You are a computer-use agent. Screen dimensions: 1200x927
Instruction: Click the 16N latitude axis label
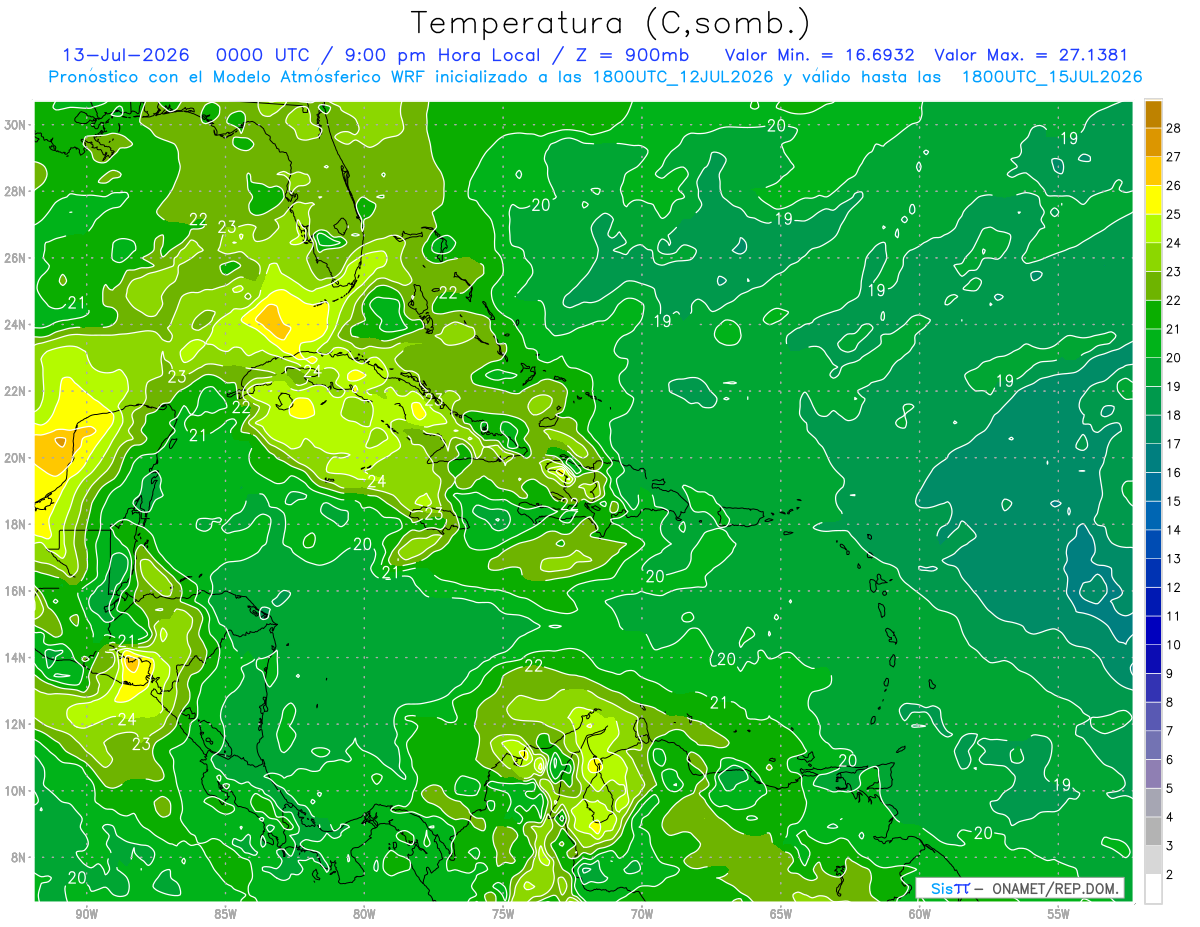tap(17, 591)
